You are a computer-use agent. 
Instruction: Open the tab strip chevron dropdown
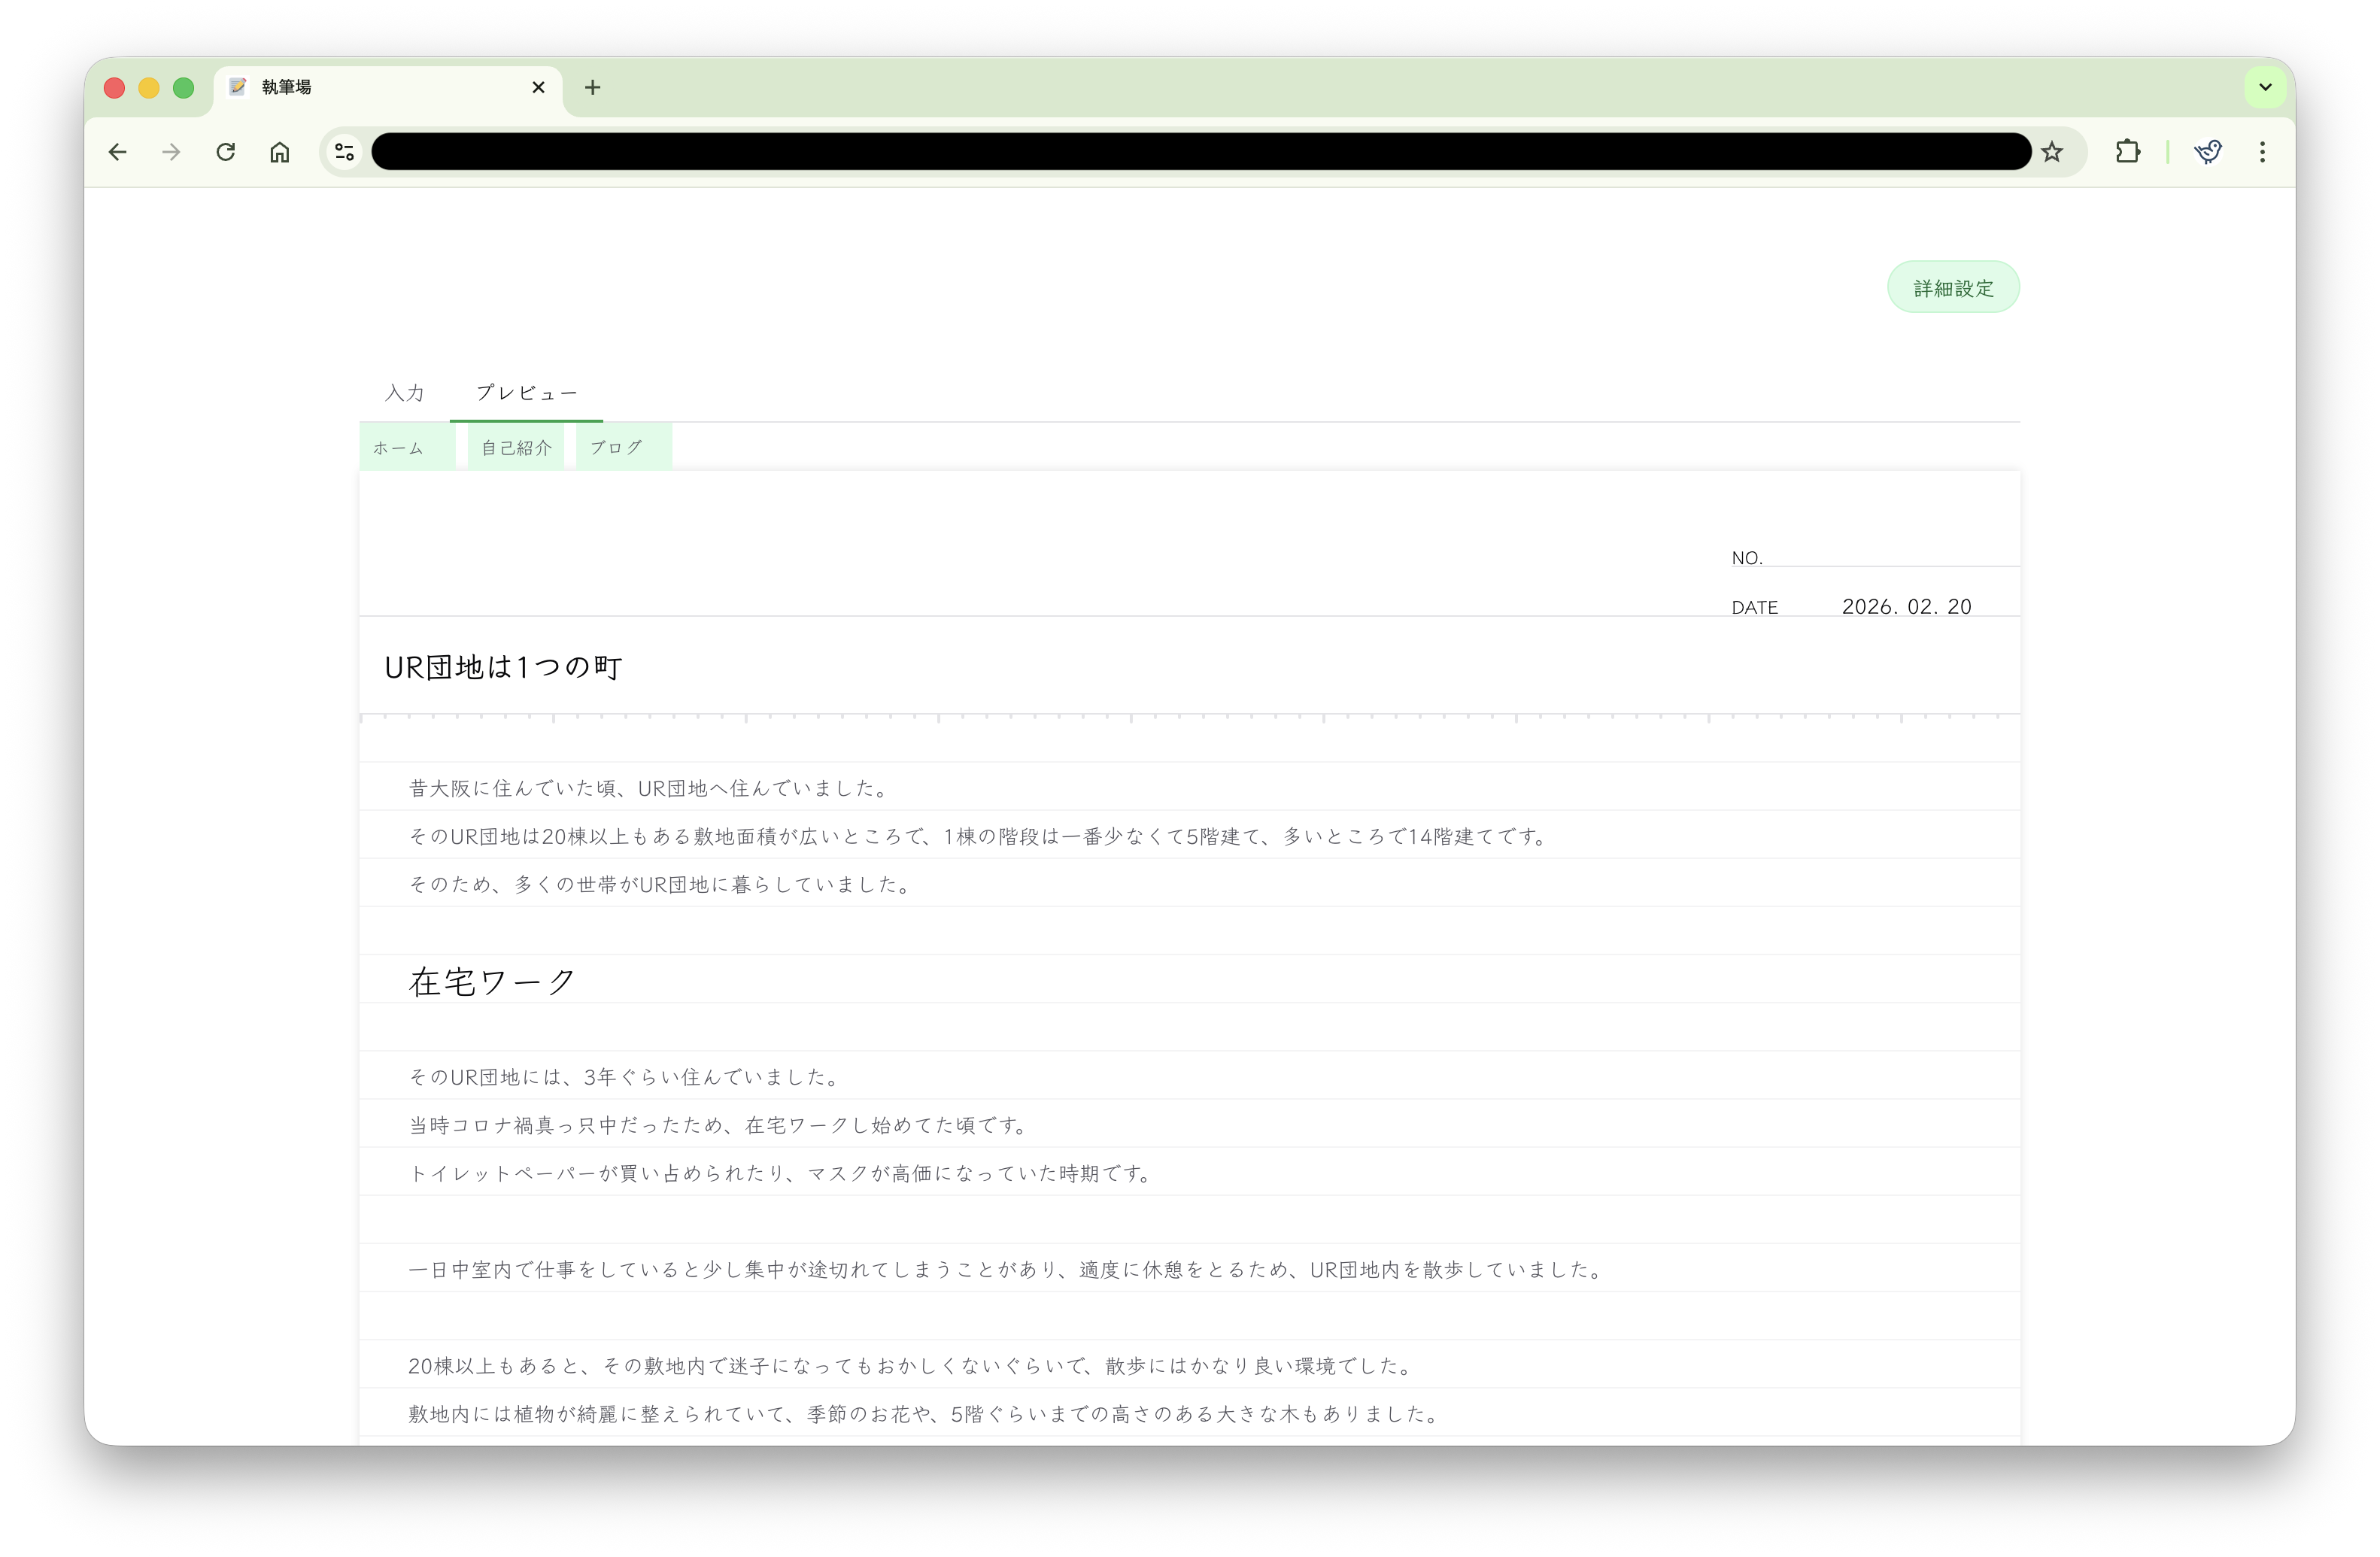2265,87
